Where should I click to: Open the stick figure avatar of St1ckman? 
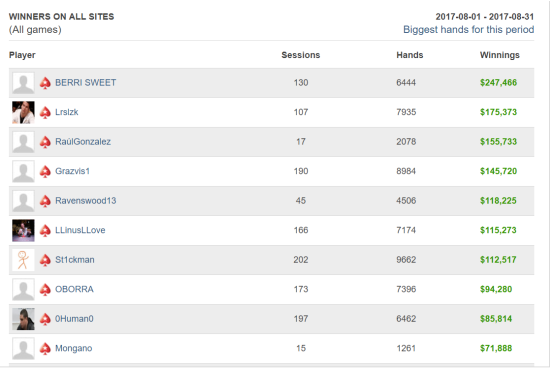24,260
